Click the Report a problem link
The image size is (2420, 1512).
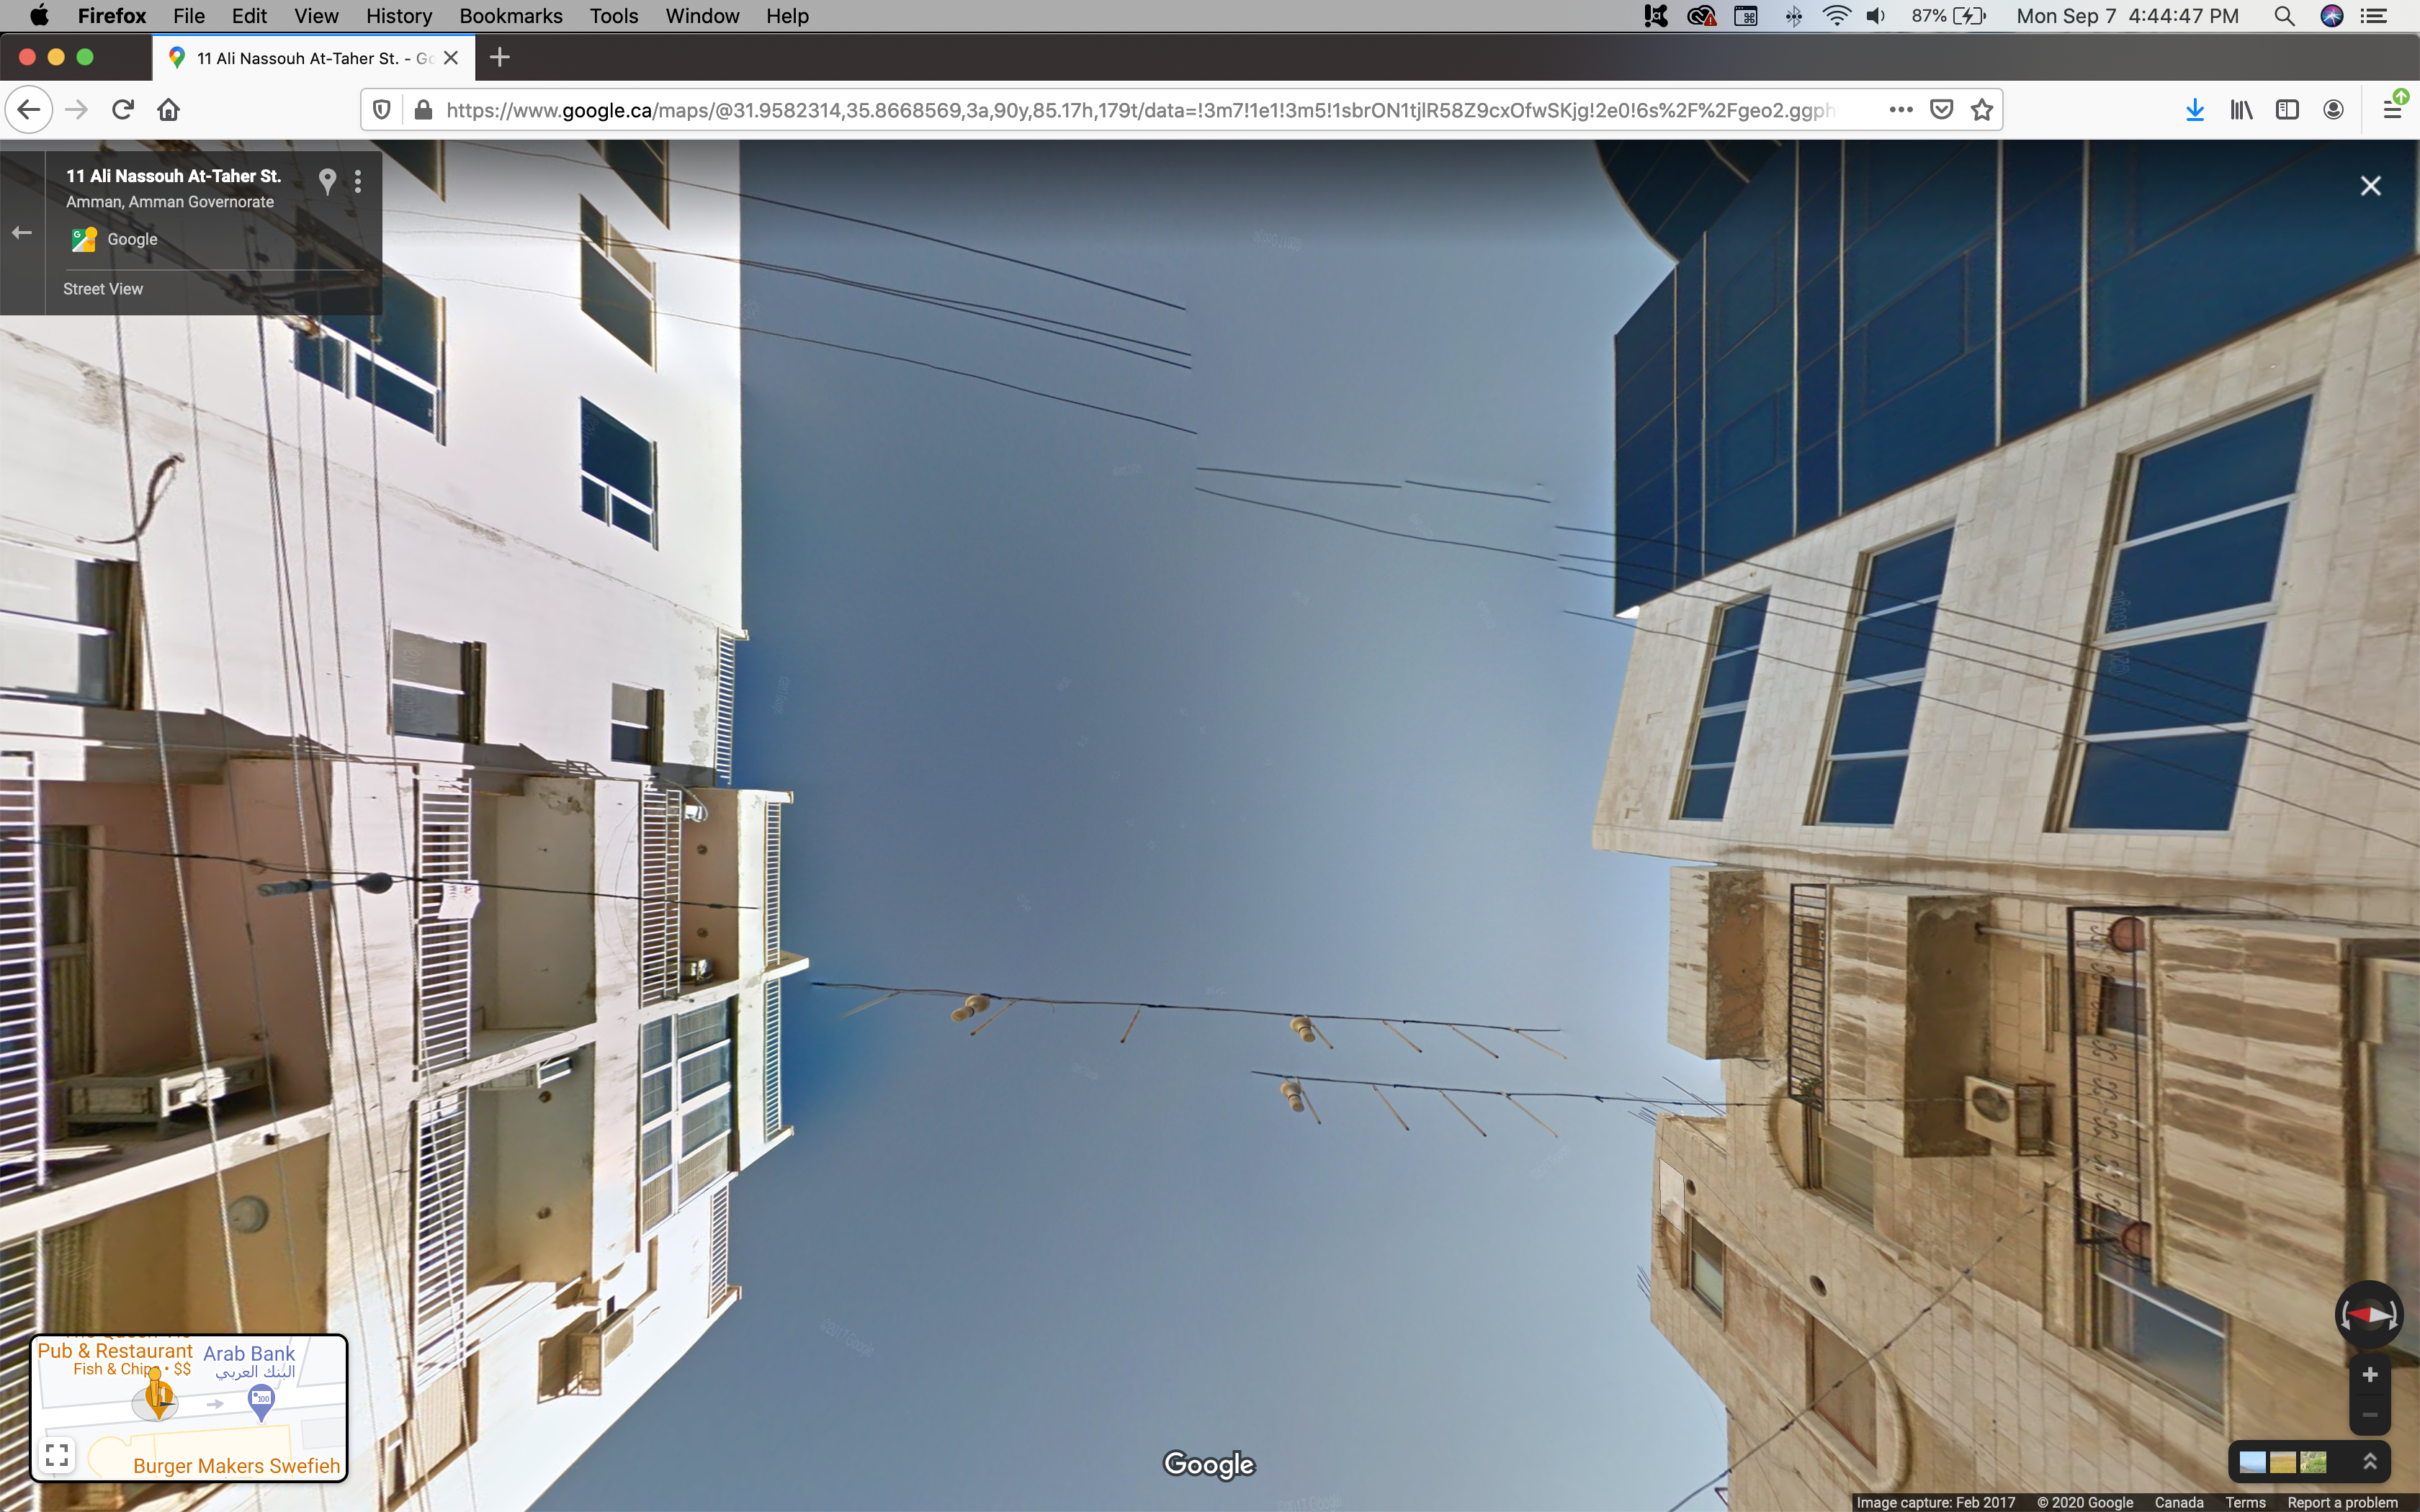tap(2342, 1502)
